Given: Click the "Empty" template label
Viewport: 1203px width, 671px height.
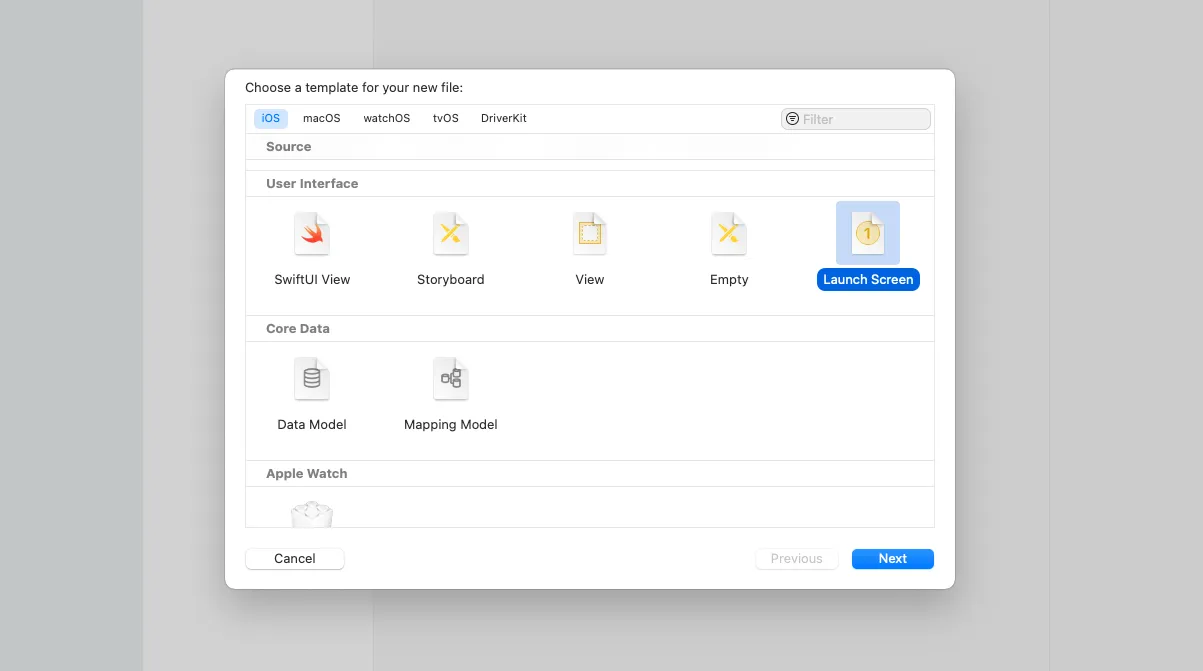Looking at the screenshot, I should 729,280.
